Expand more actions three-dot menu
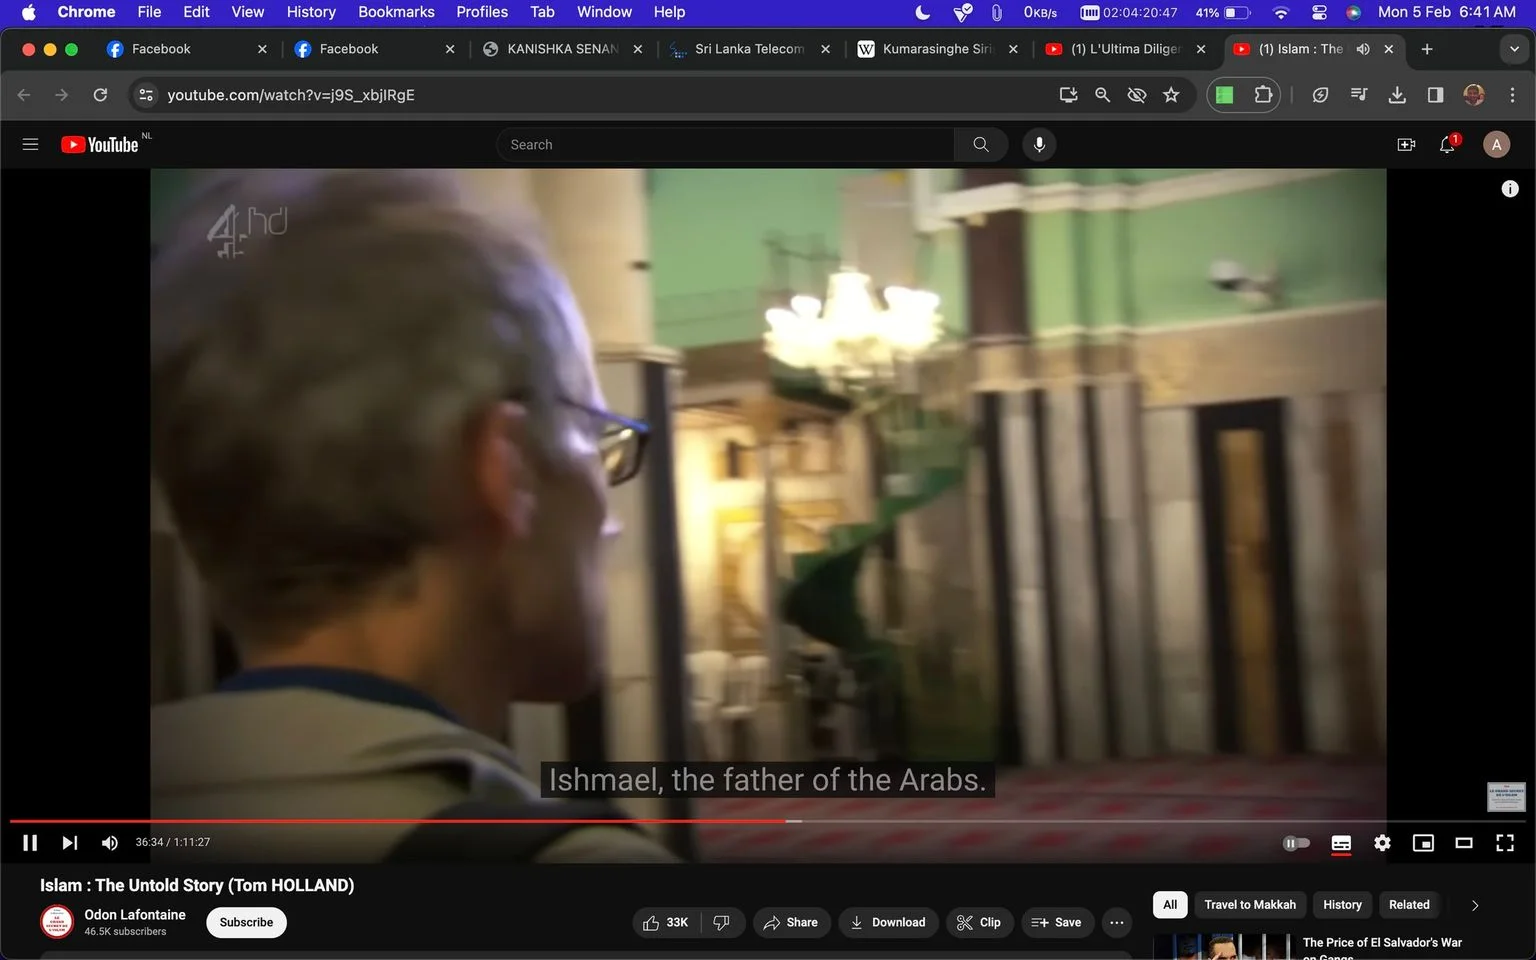This screenshot has width=1536, height=960. coord(1117,922)
